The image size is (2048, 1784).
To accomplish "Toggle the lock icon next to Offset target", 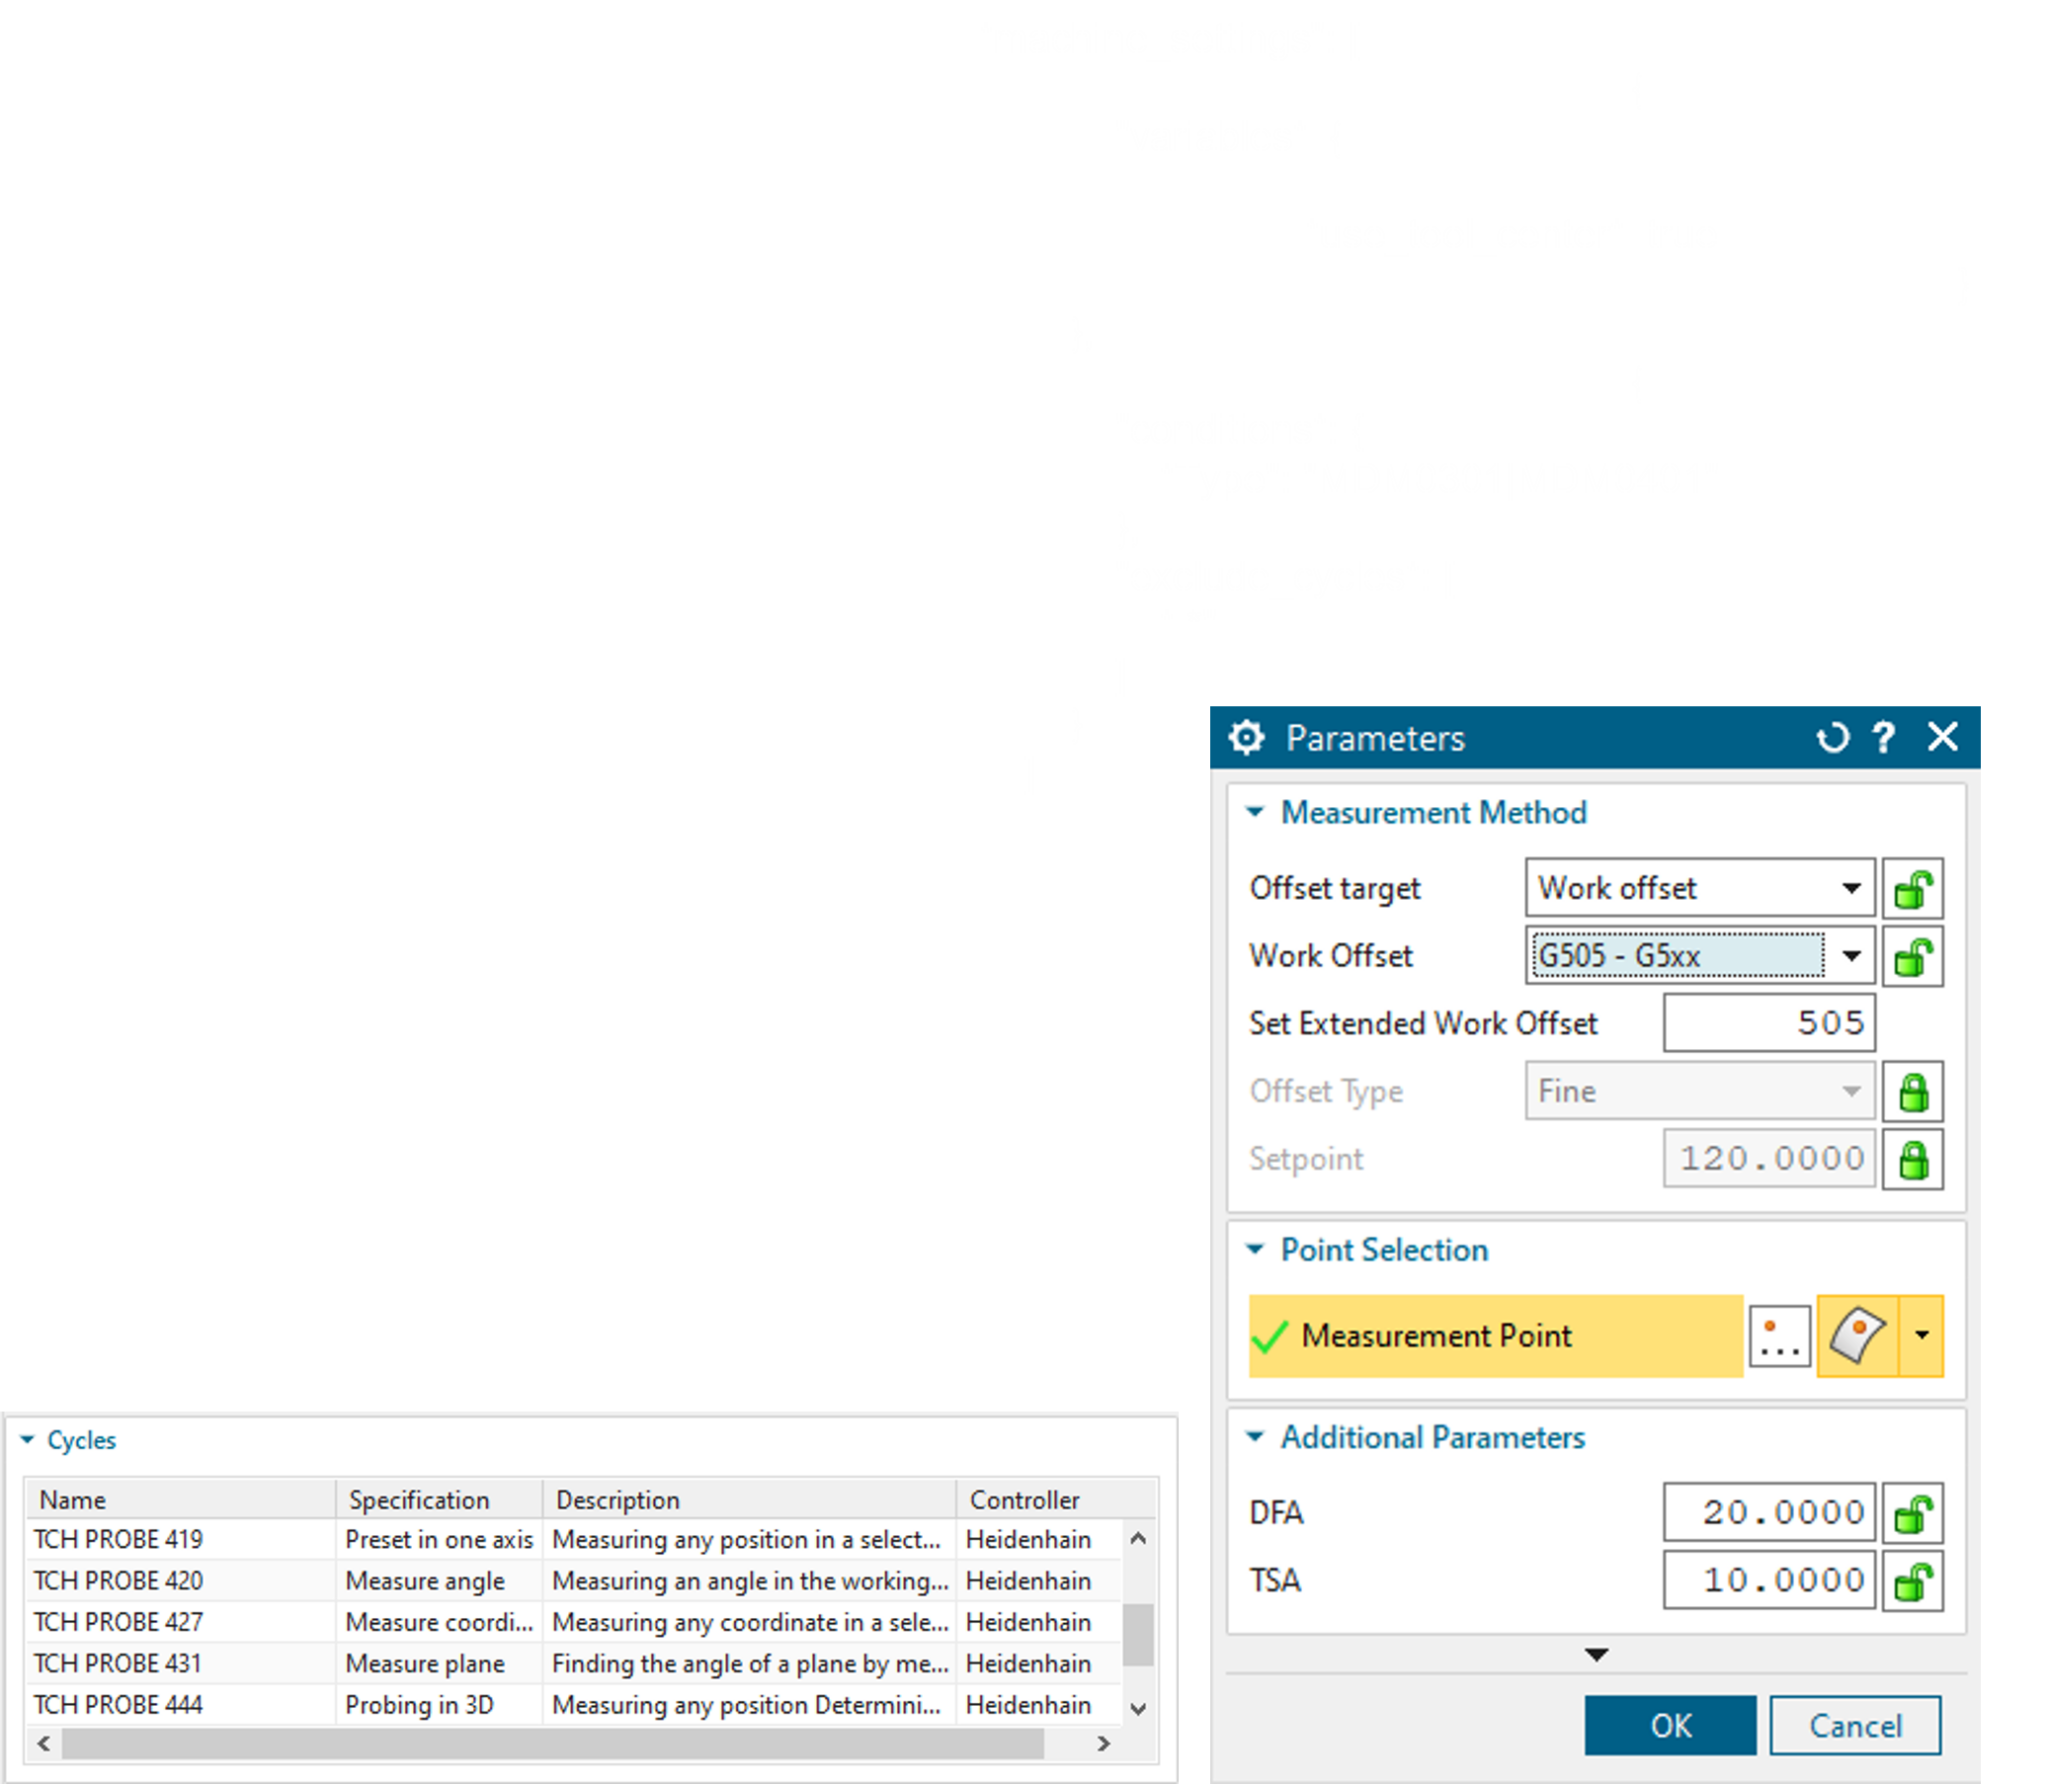I will [x=1912, y=888].
